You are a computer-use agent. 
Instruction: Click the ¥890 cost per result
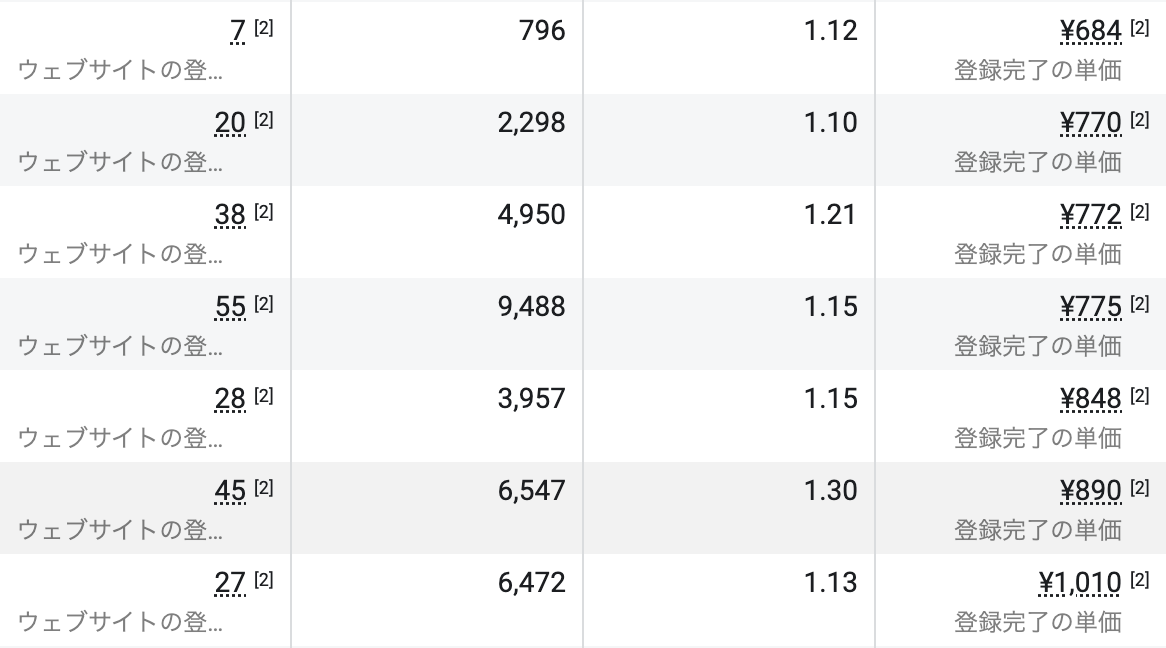1090,492
